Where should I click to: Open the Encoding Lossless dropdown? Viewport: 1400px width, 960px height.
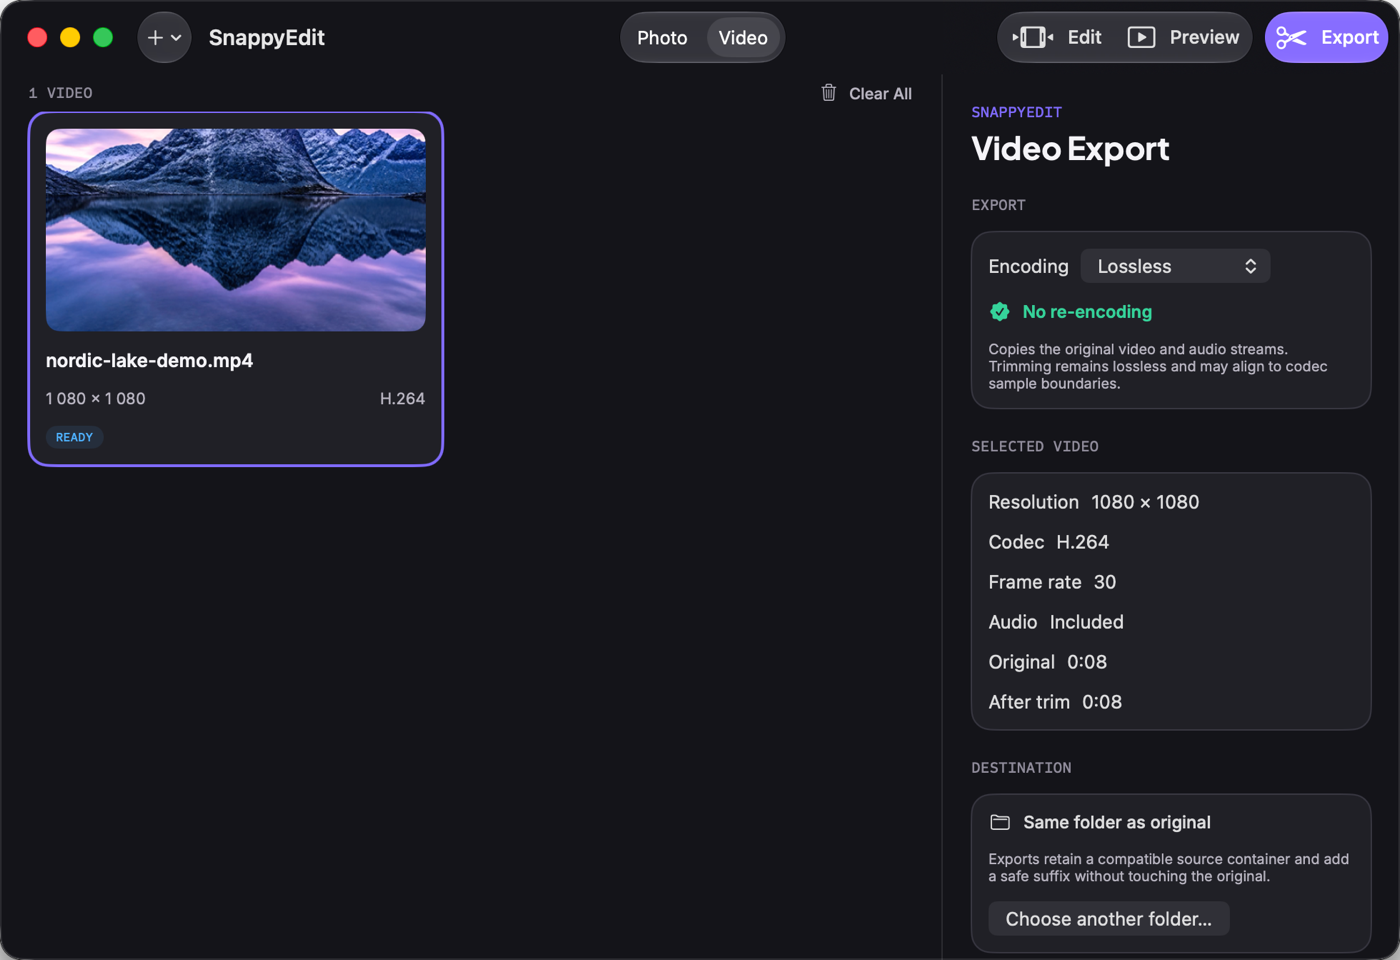(x=1176, y=266)
